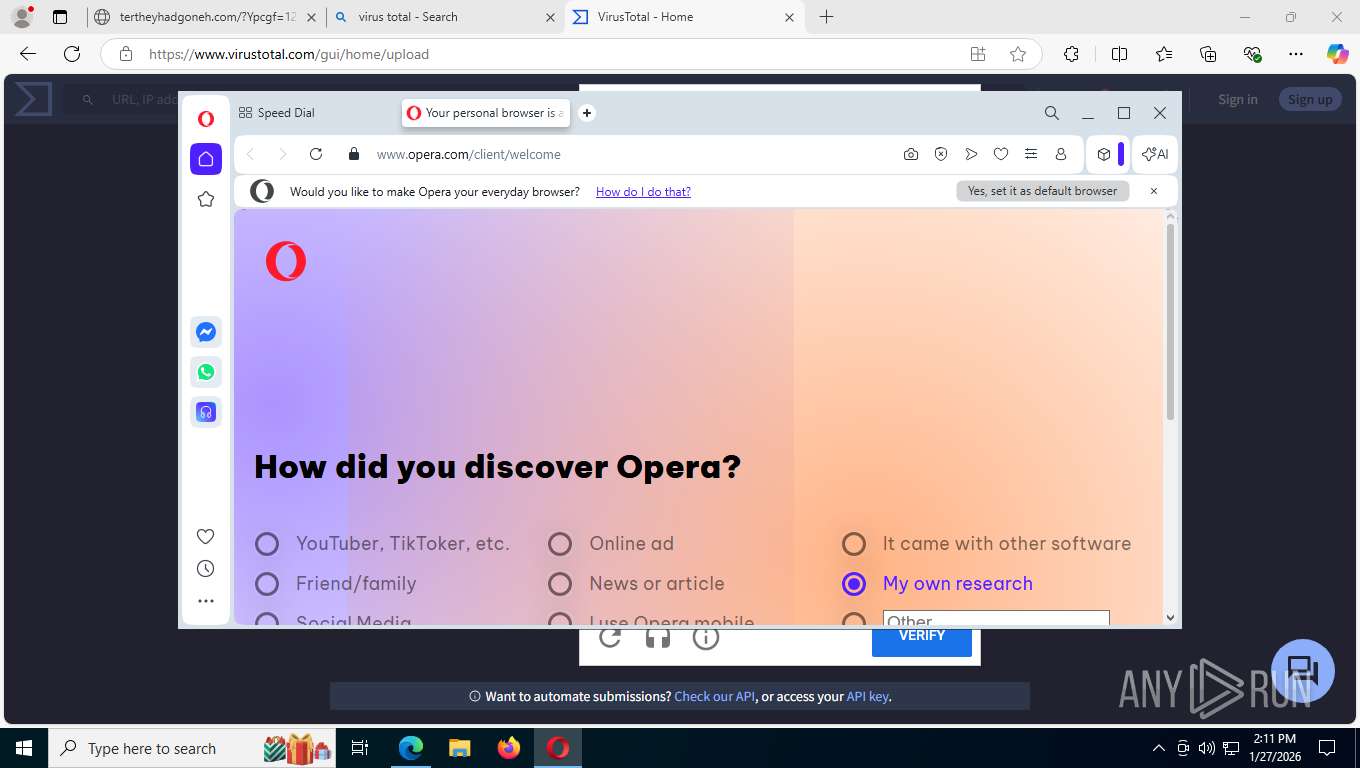Favorite this page with Edge star icon

[x=1018, y=54]
